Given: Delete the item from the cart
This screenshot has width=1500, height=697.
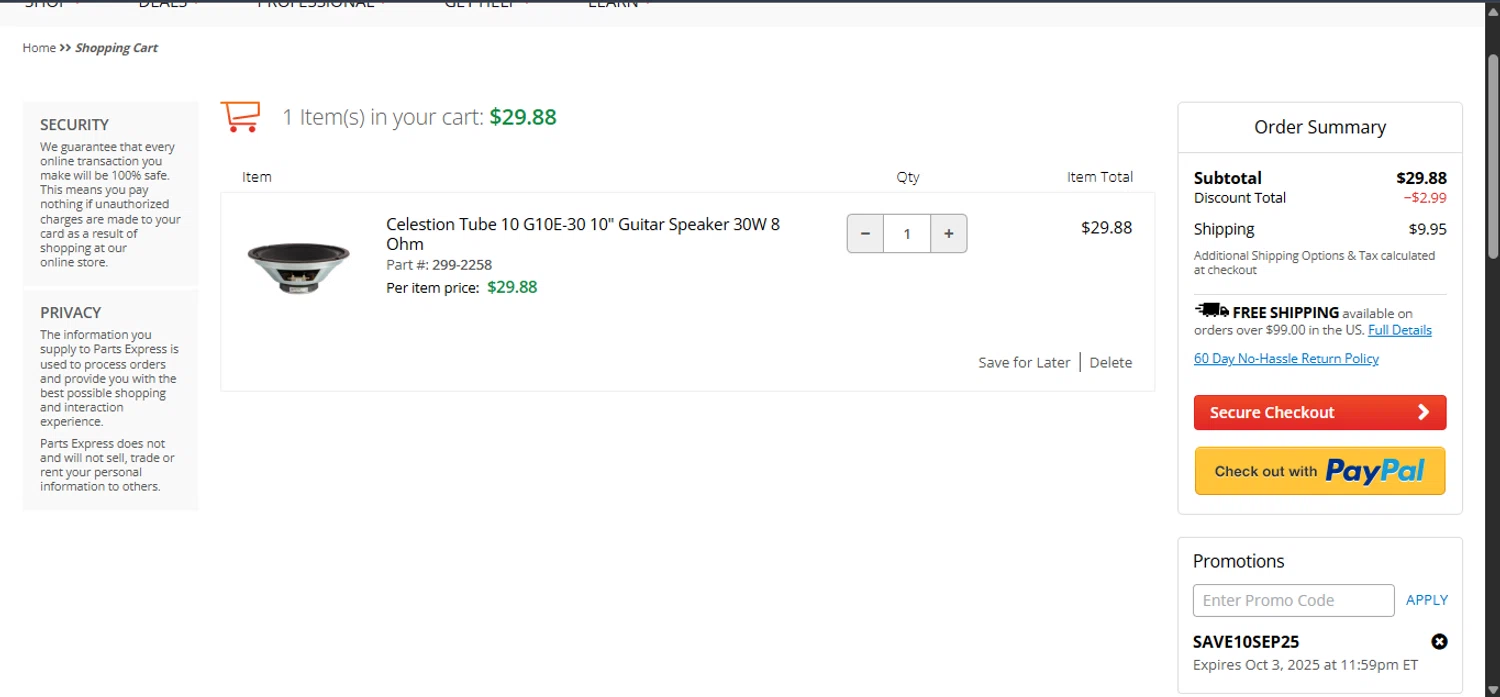Looking at the screenshot, I should click(x=1110, y=363).
